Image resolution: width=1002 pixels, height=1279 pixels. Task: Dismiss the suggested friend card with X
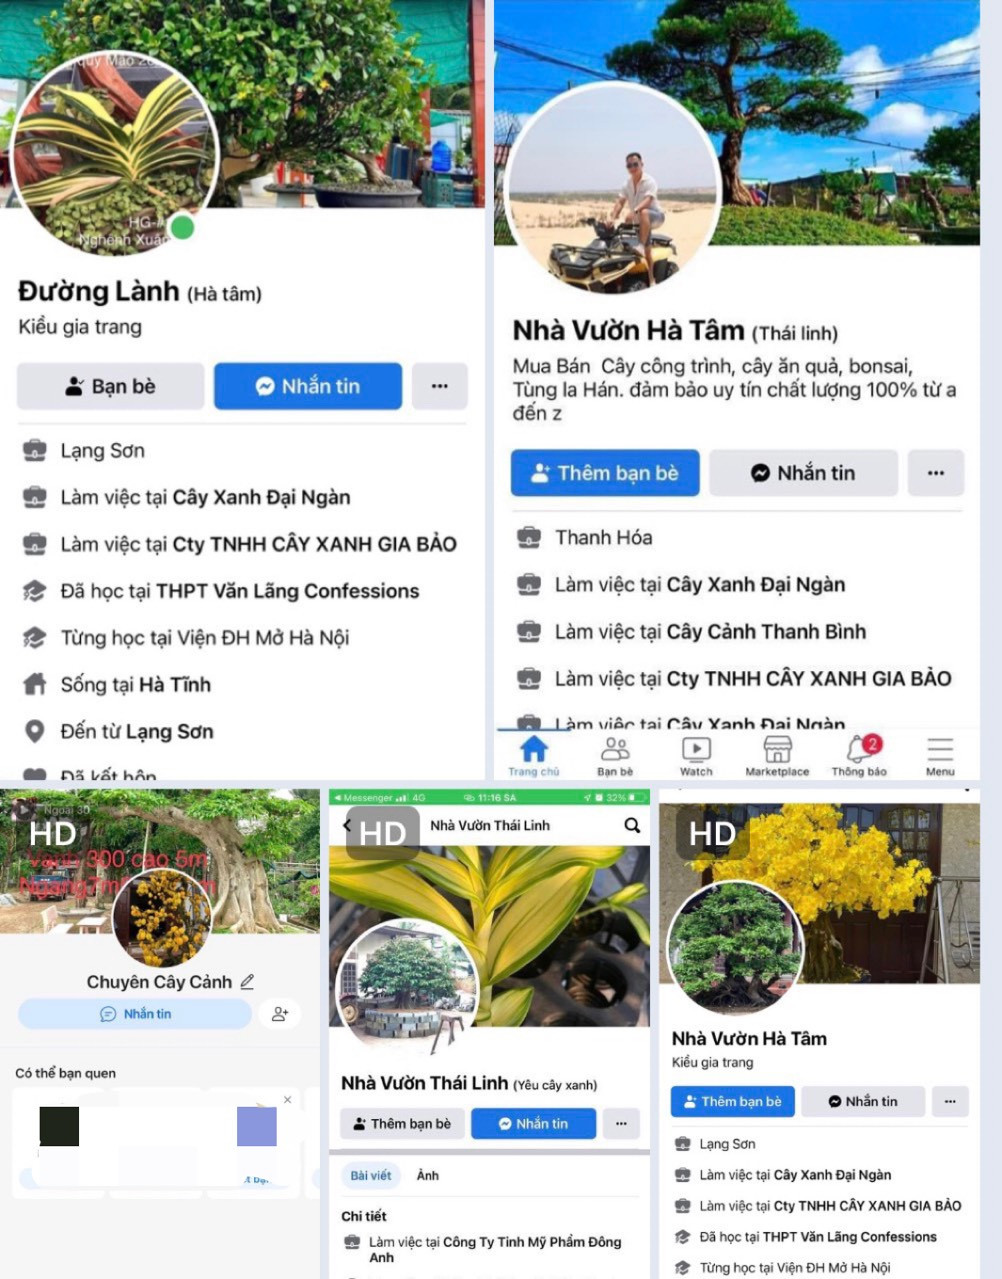[287, 1099]
